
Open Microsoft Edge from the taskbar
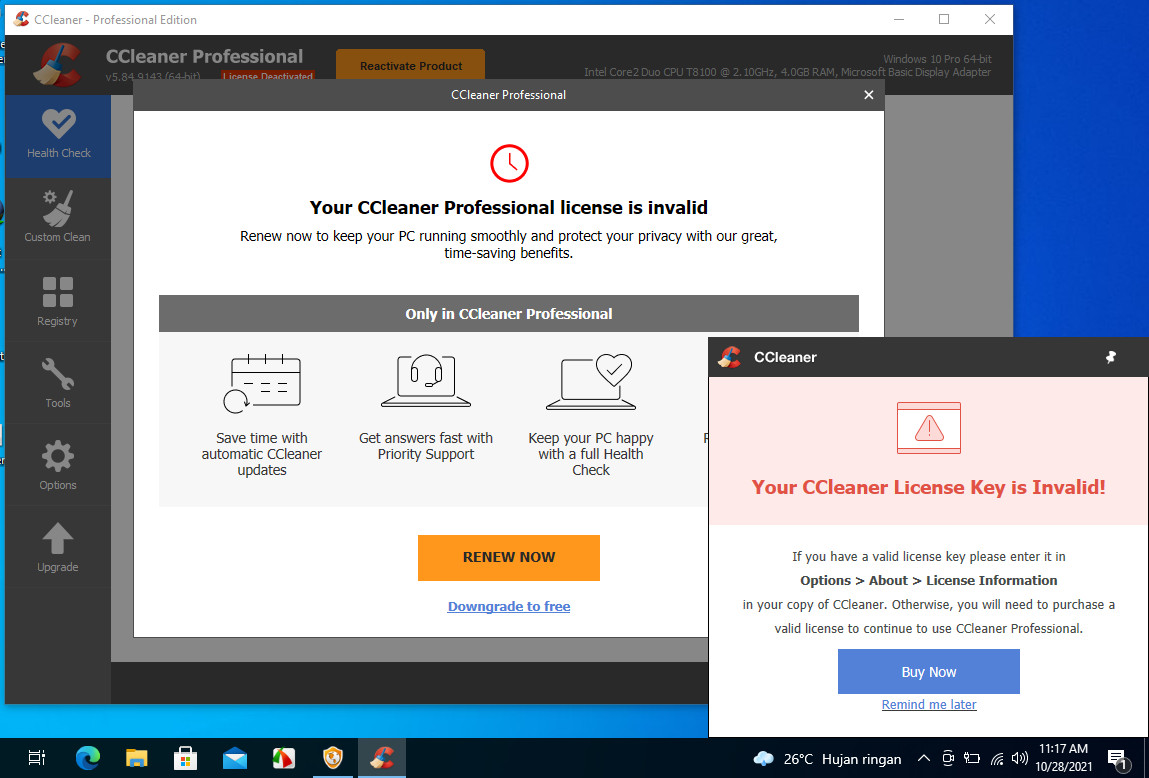87,757
